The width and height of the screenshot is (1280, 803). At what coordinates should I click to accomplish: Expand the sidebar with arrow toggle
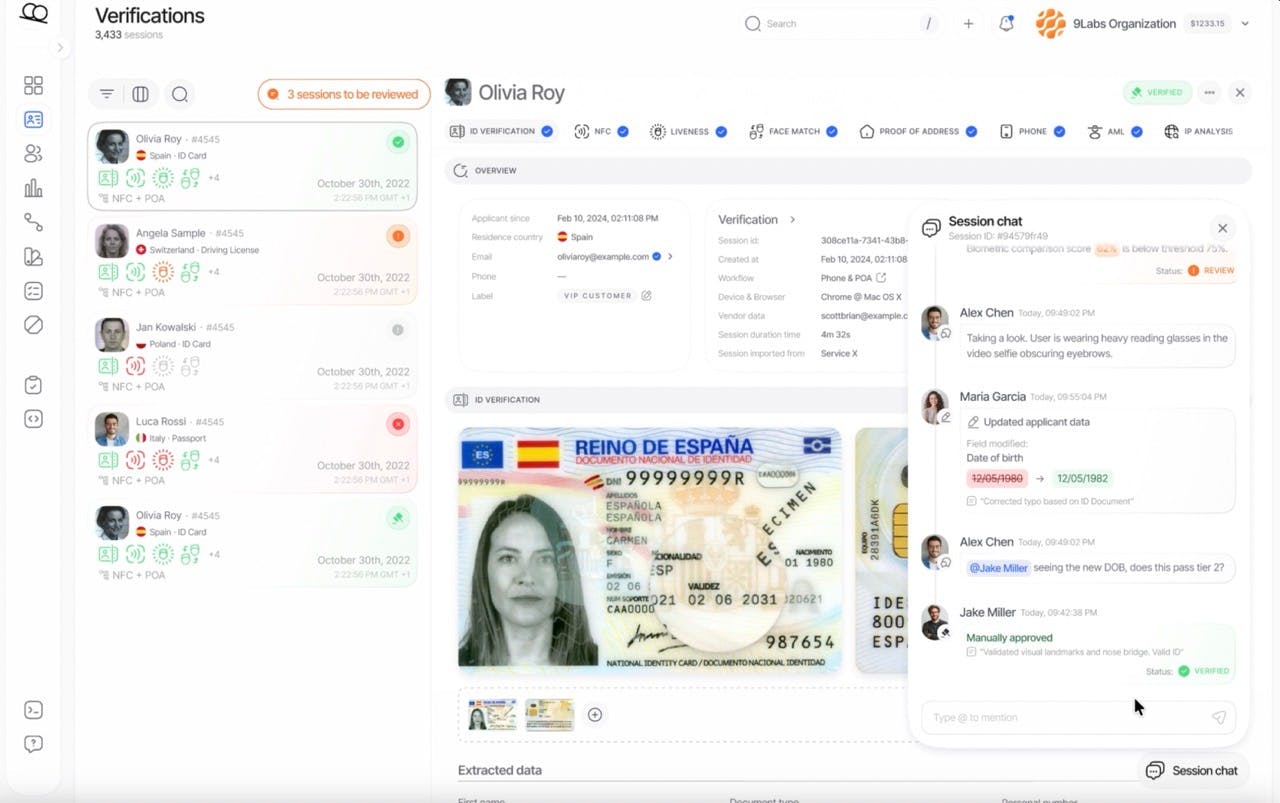59,47
